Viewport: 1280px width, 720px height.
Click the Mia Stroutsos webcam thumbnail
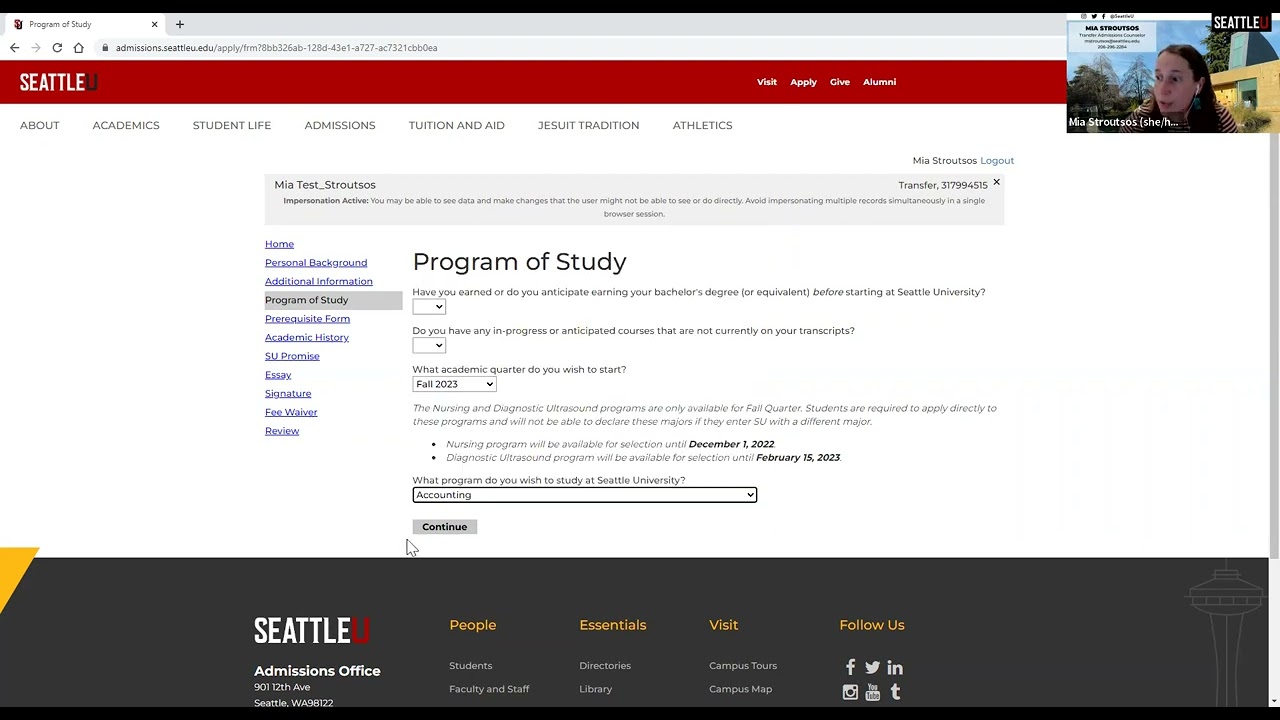[x=1173, y=72]
